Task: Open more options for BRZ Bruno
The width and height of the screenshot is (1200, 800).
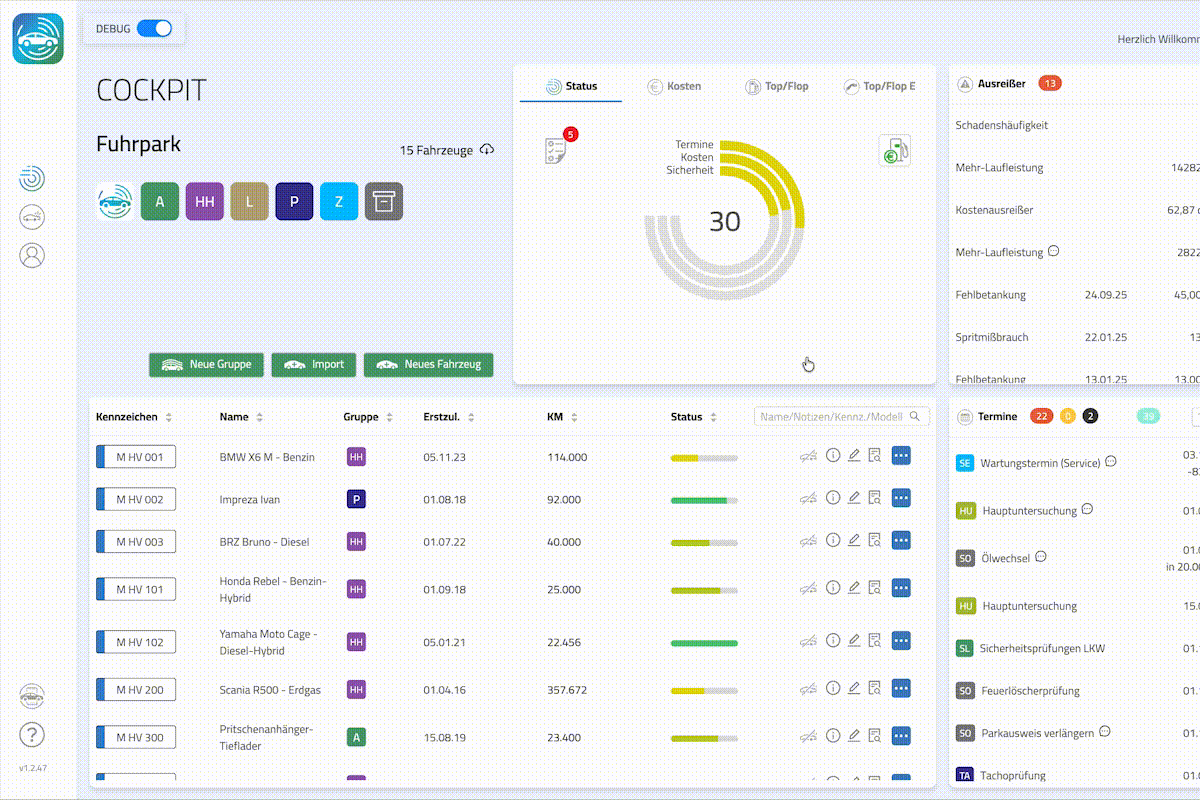Action: (900, 541)
